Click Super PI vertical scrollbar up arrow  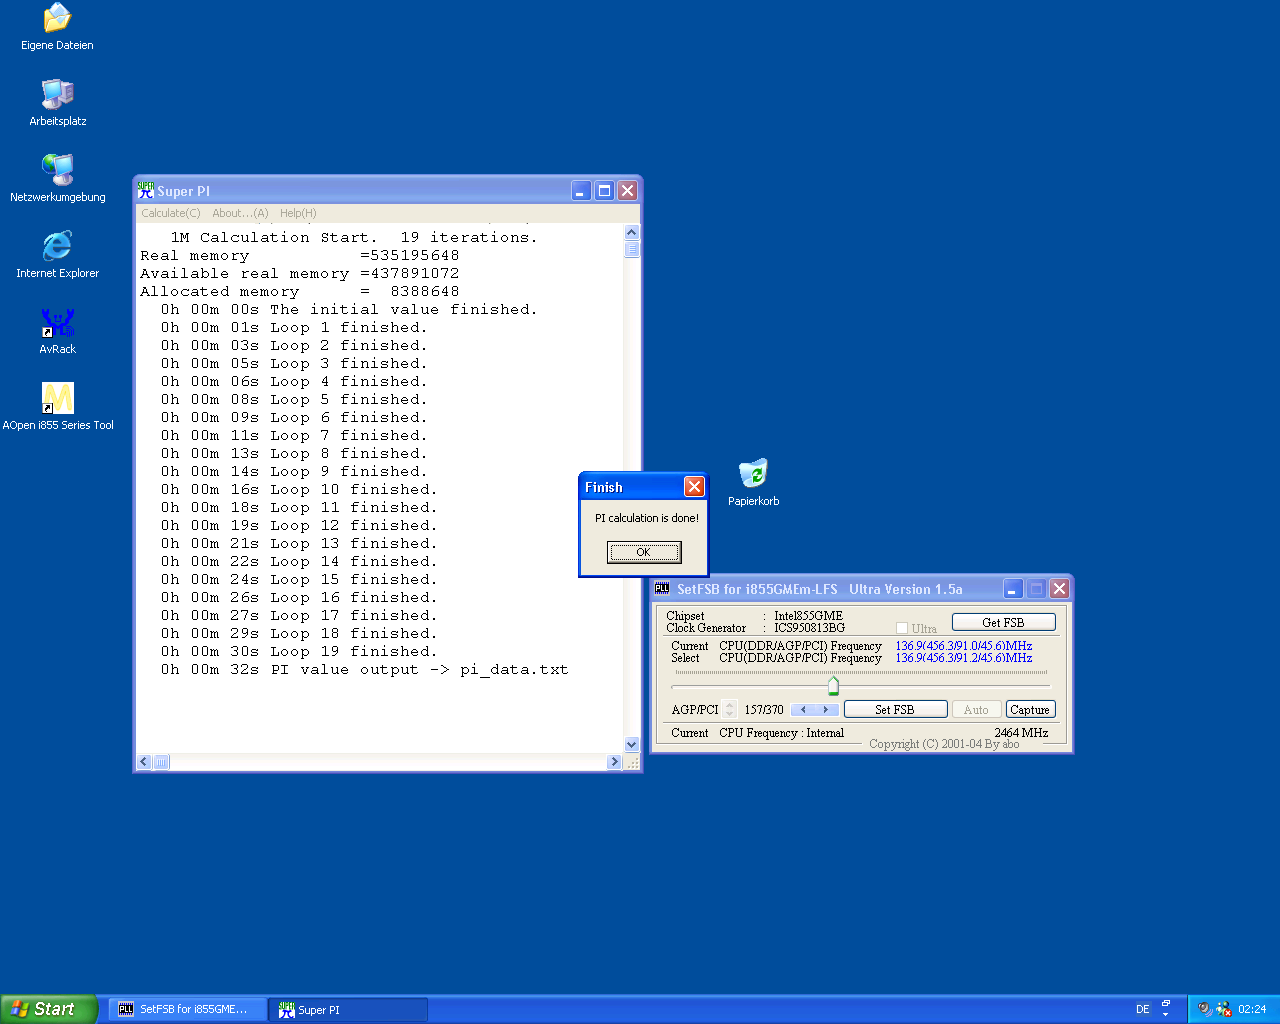[x=631, y=232]
